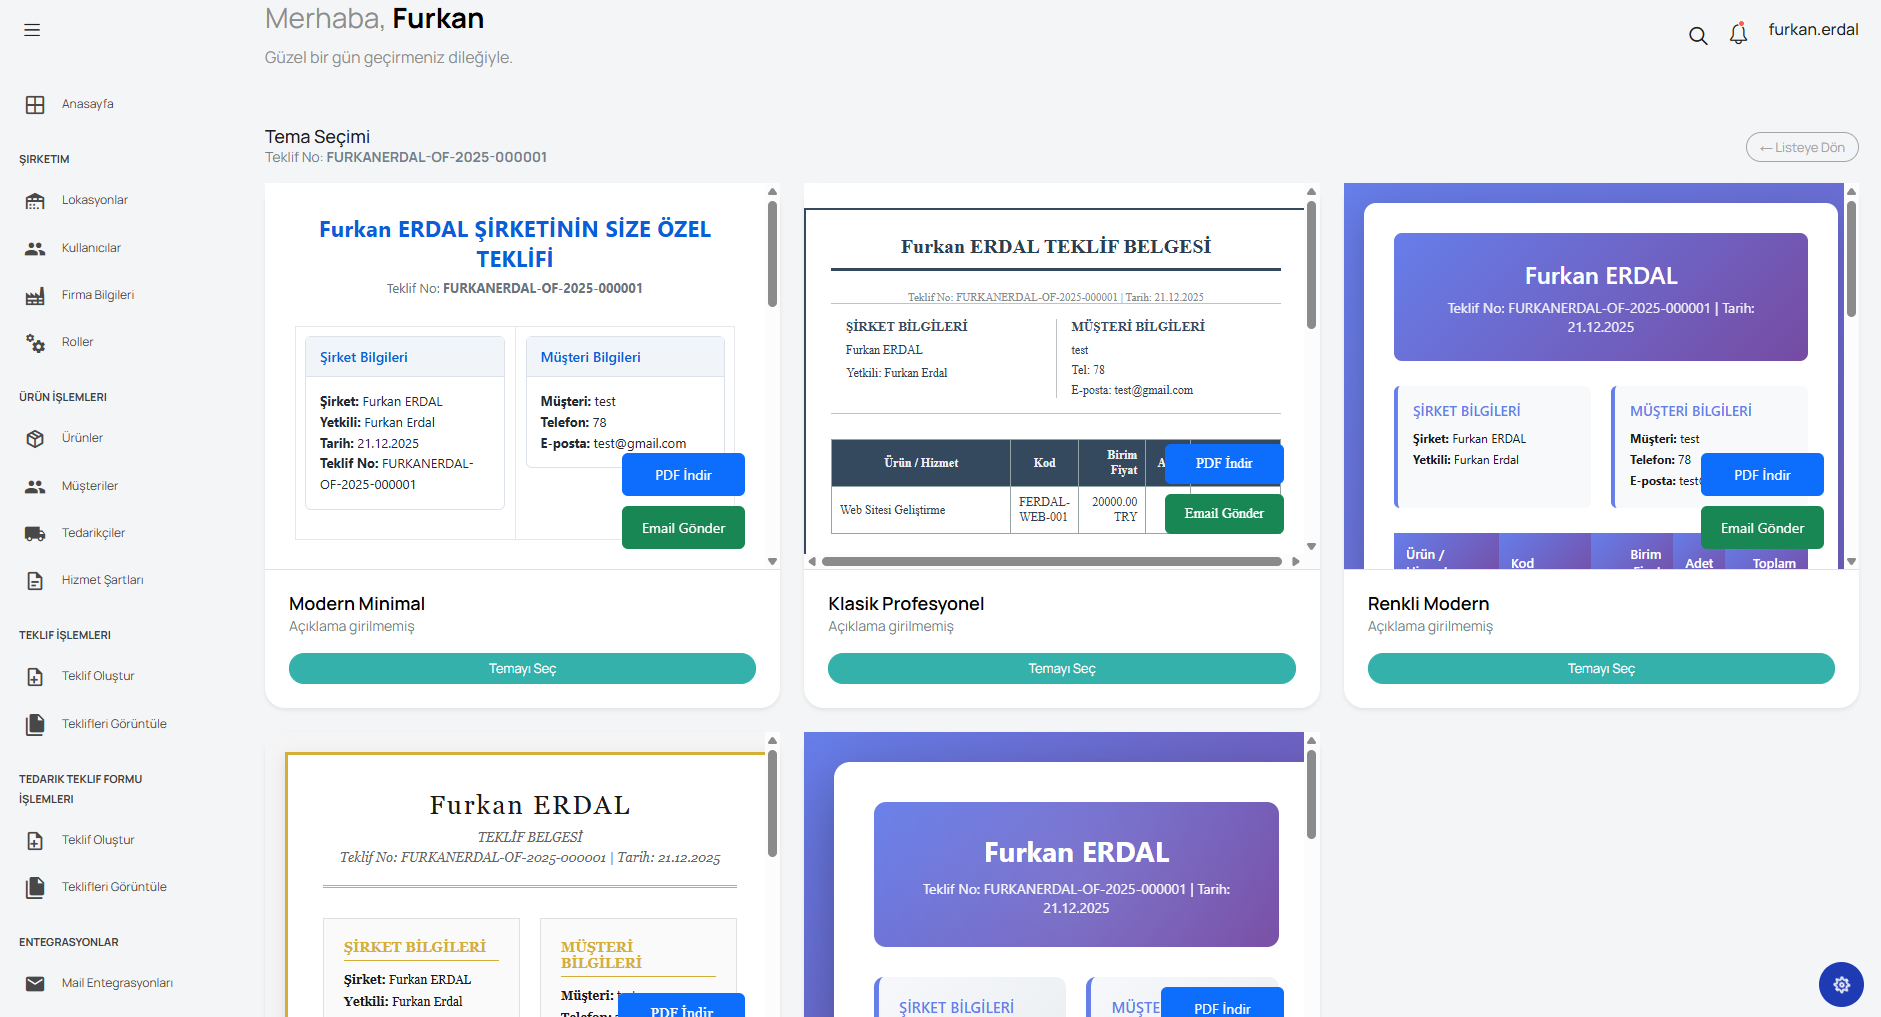Click Furkan ERDAL TEKLİF BELGESİ title

pos(1056,247)
